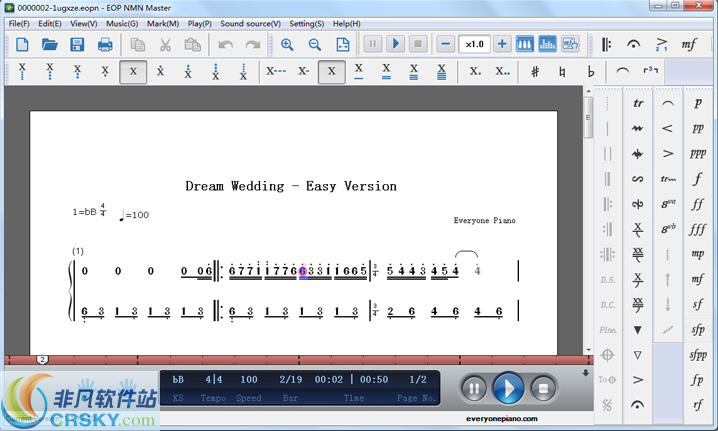Viewport: 718px width, 431px height.
Task: Open the Play(P) menu
Action: 199,23
